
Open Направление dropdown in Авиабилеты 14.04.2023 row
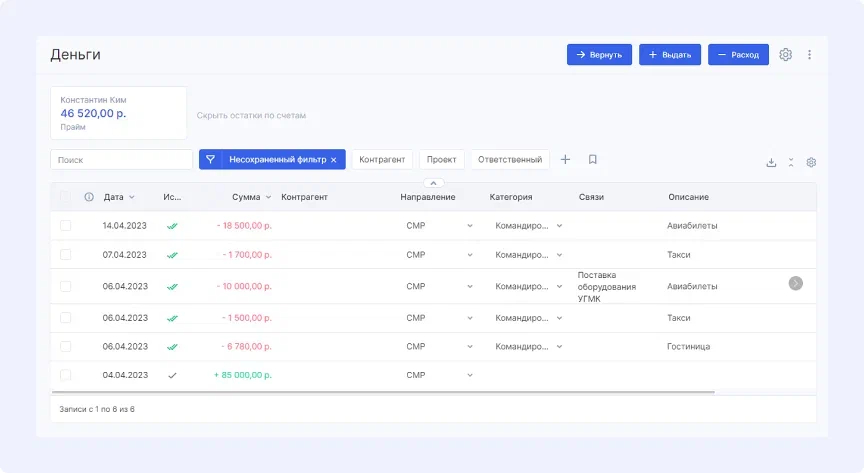(x=470, y=226)
